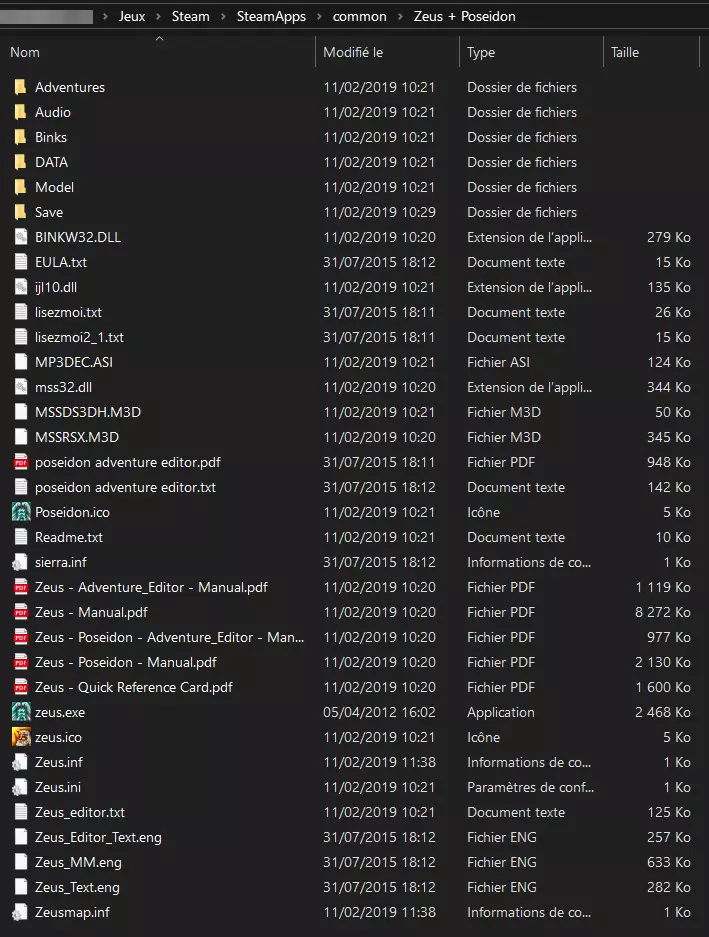Click the MP3DEC.ASI file icon
Viewport: 709px width, 937px height.
(x=21, y=362)
